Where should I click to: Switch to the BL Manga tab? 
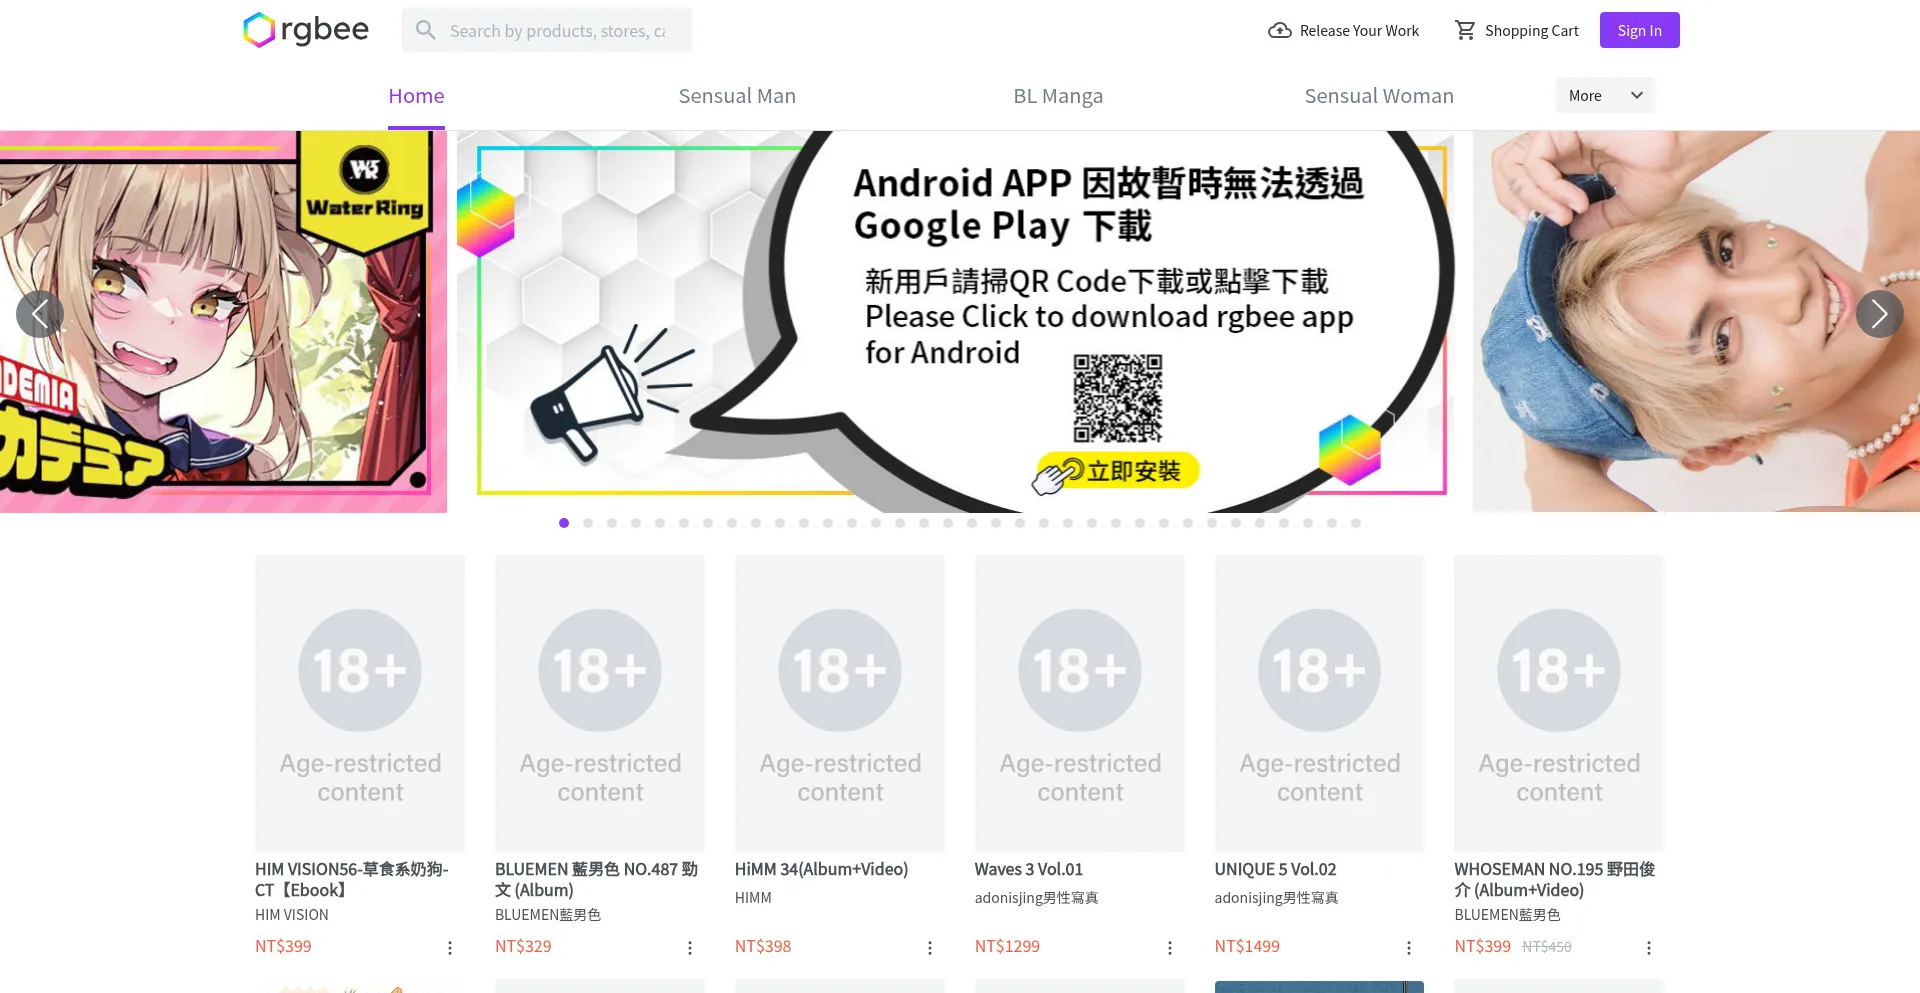tap(1058, 96)
